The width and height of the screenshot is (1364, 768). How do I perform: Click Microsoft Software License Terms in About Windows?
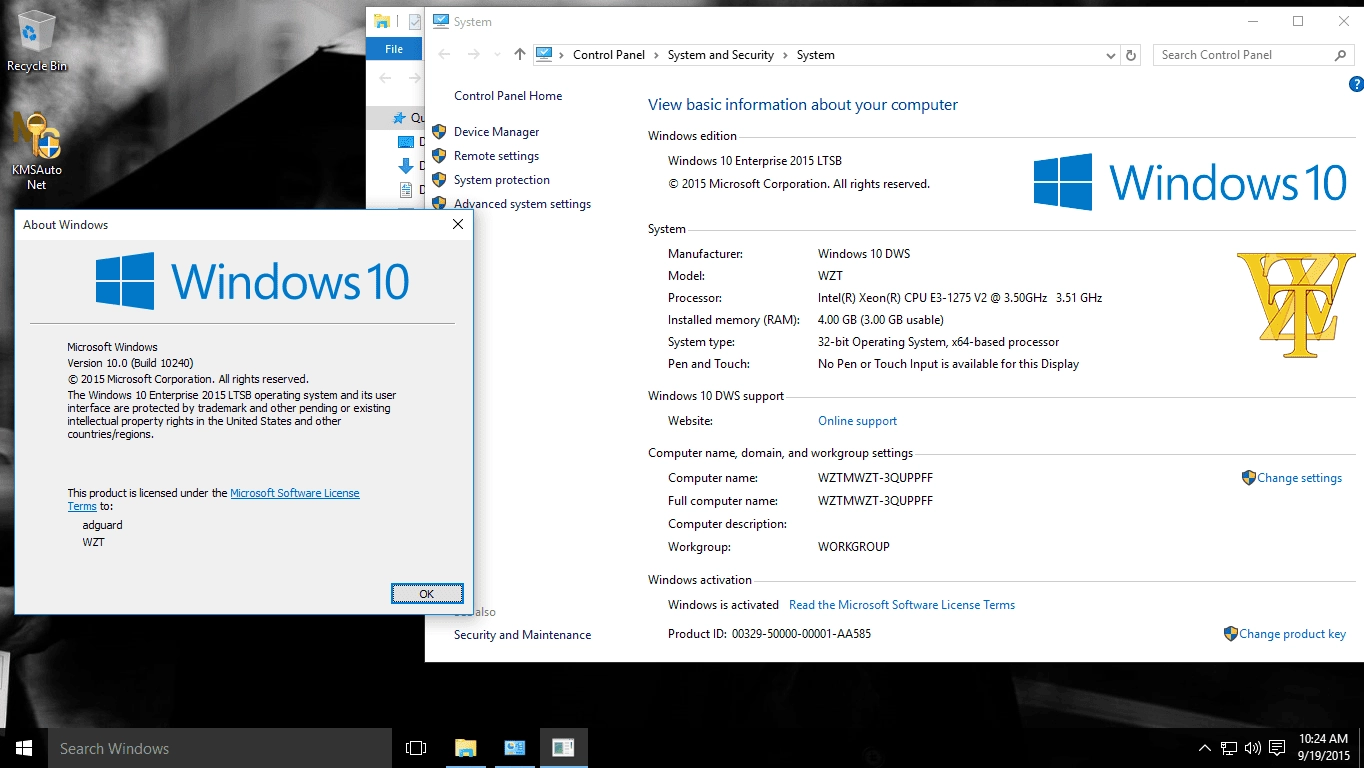tap(294, 493)
